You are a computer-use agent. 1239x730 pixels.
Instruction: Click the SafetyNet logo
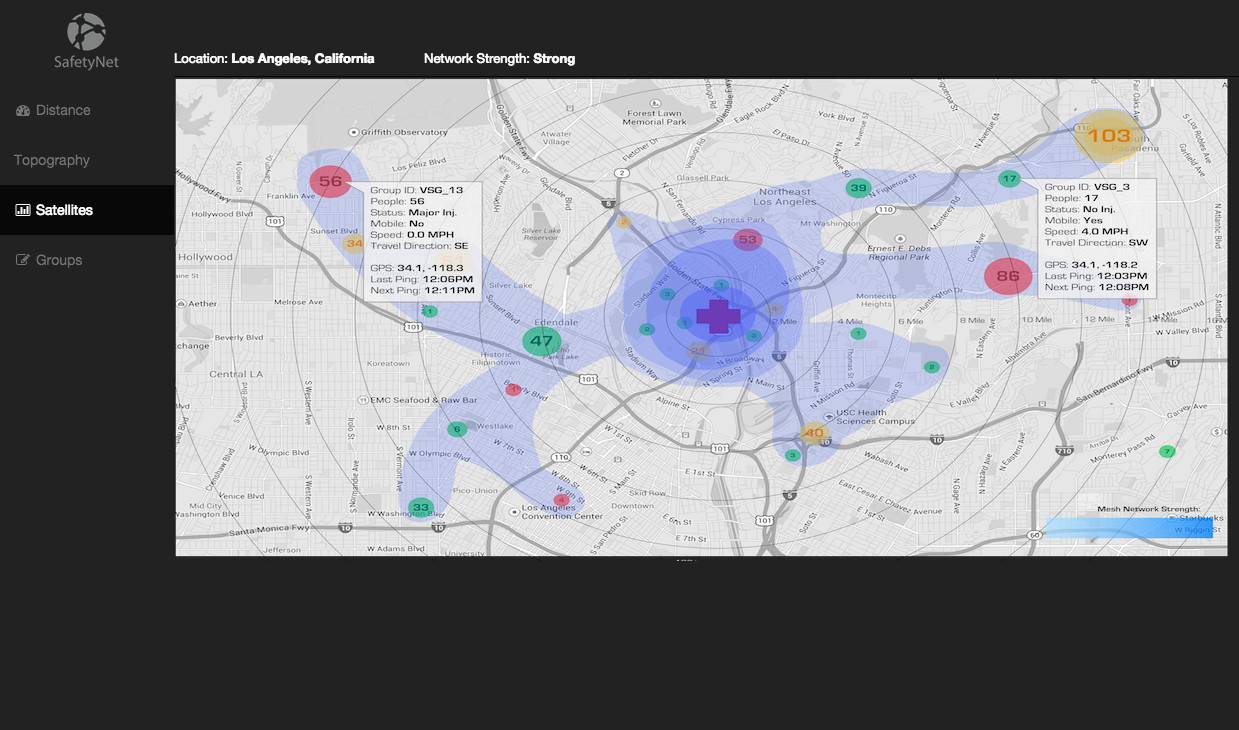click(x=86, y=41)
